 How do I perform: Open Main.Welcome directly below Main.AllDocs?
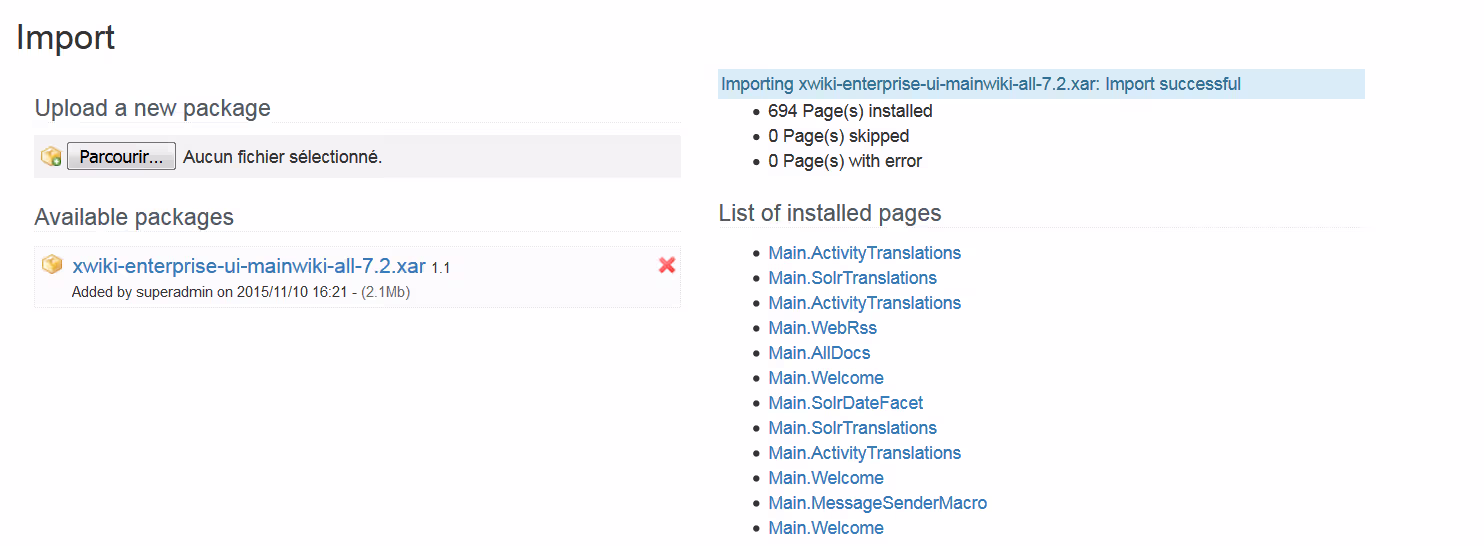click(x=825, y=378)
